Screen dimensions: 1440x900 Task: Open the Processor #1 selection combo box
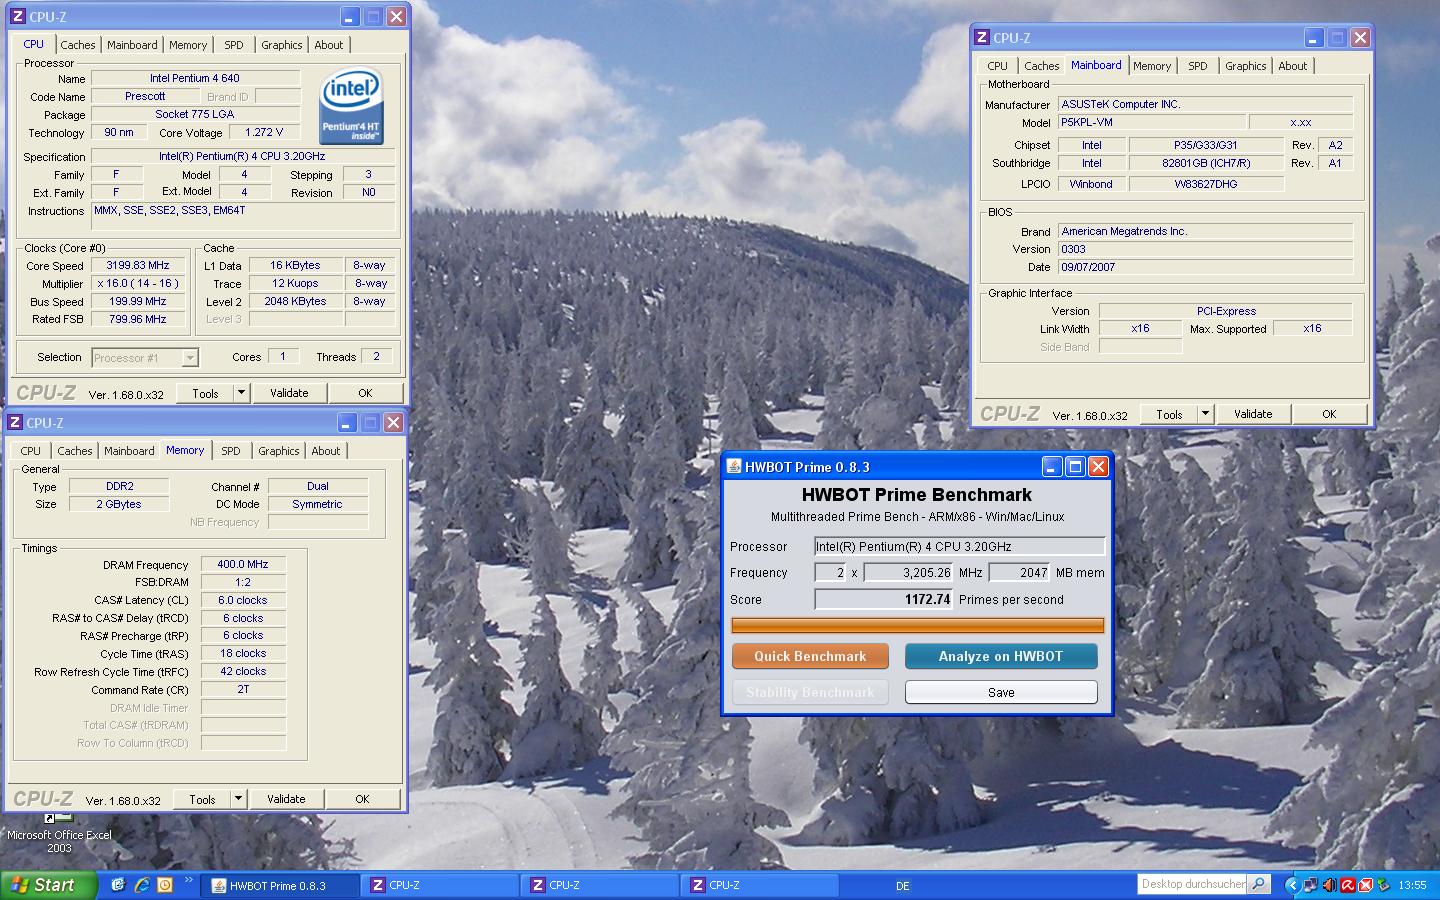point(145,357)
